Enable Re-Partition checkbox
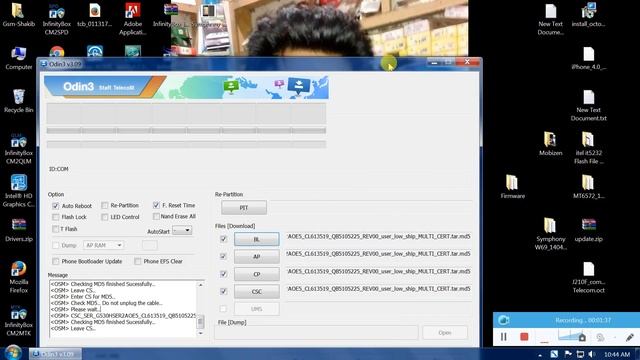 coord(104,205)
